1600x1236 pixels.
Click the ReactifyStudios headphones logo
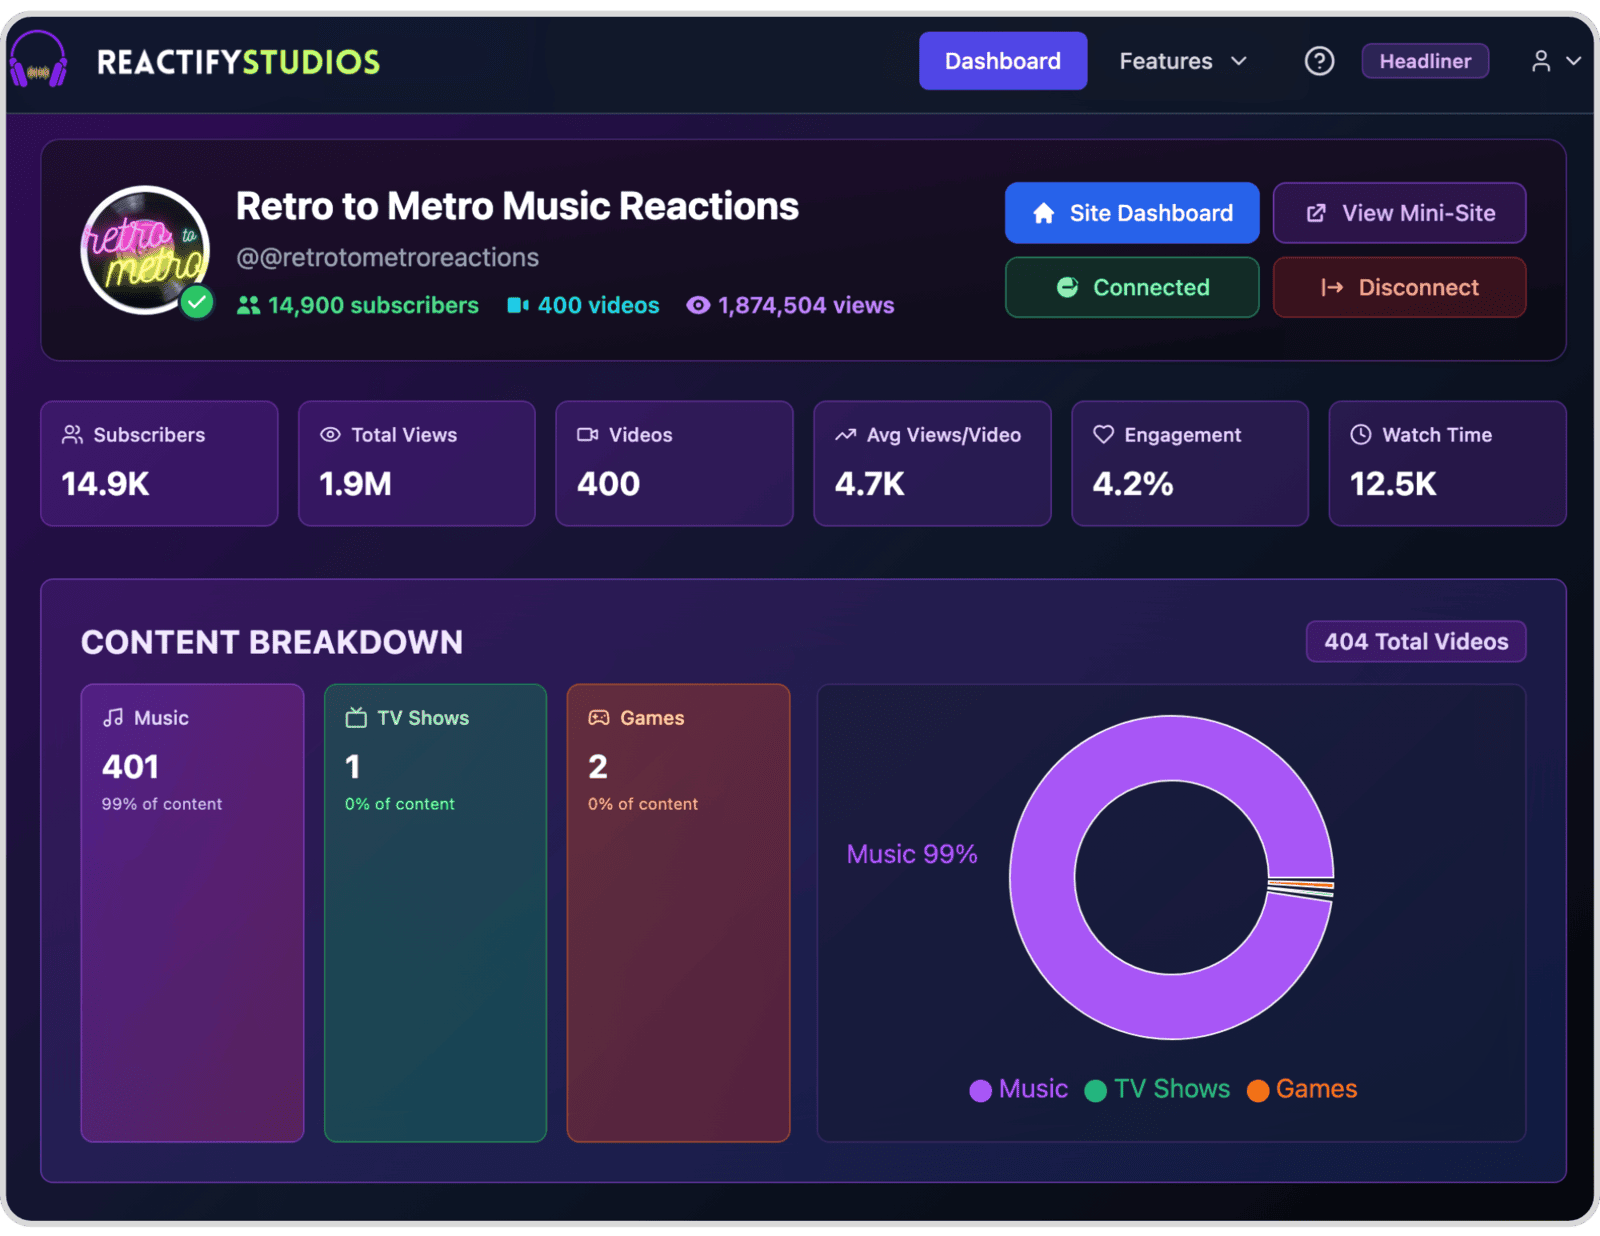coord(38,61)
